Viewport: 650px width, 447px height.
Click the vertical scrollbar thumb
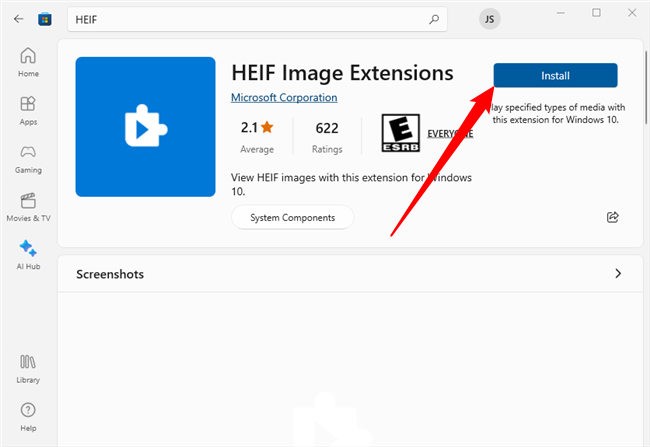pos(646,87)
